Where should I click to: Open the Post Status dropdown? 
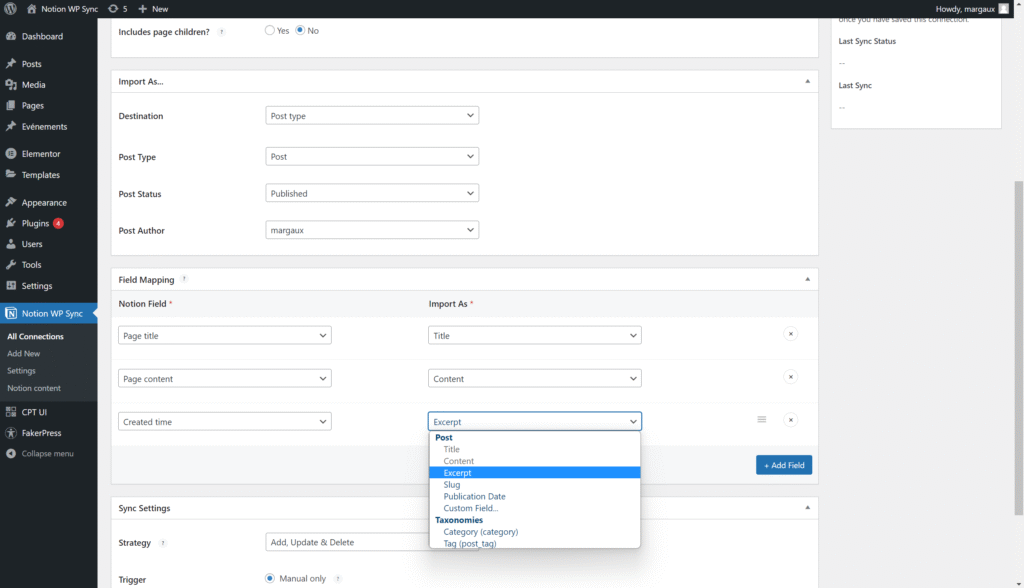click(372, 193)
